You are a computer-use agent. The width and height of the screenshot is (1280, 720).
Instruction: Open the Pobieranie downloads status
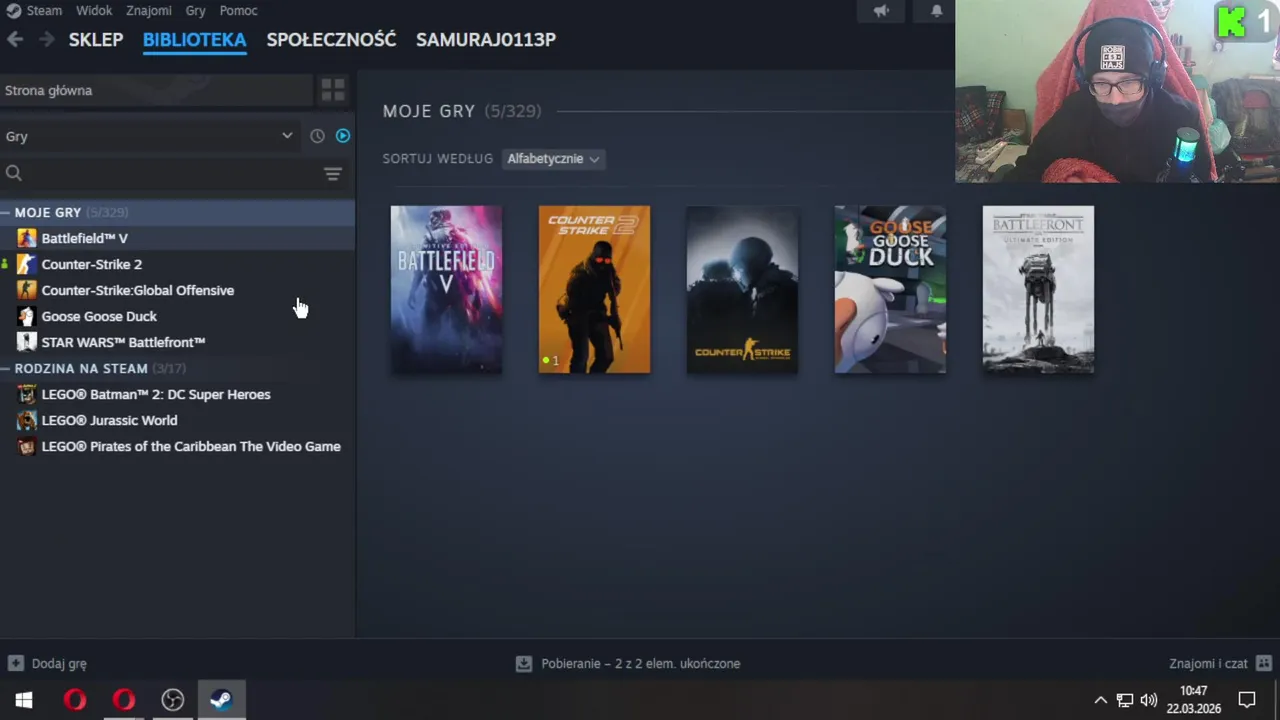click(x=640, y=663)
